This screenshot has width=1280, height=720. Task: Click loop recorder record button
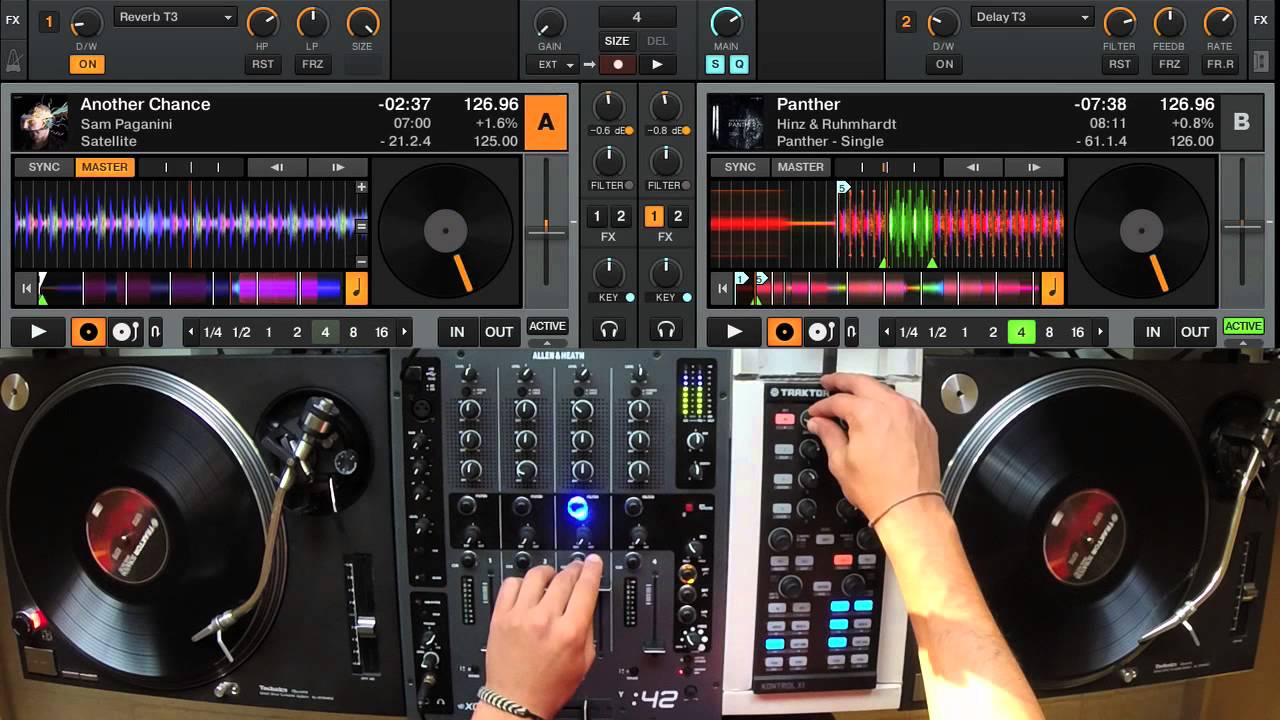[x=618, y=64]
